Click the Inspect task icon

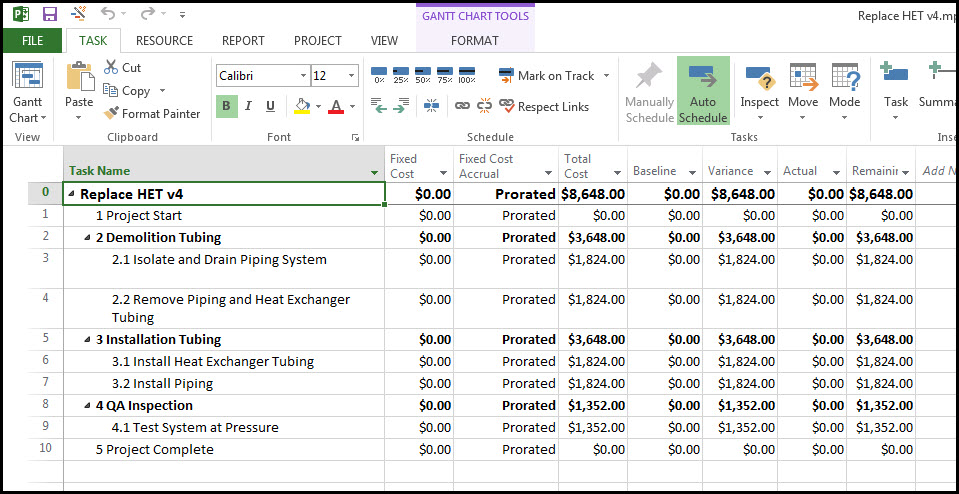point(760,78)
